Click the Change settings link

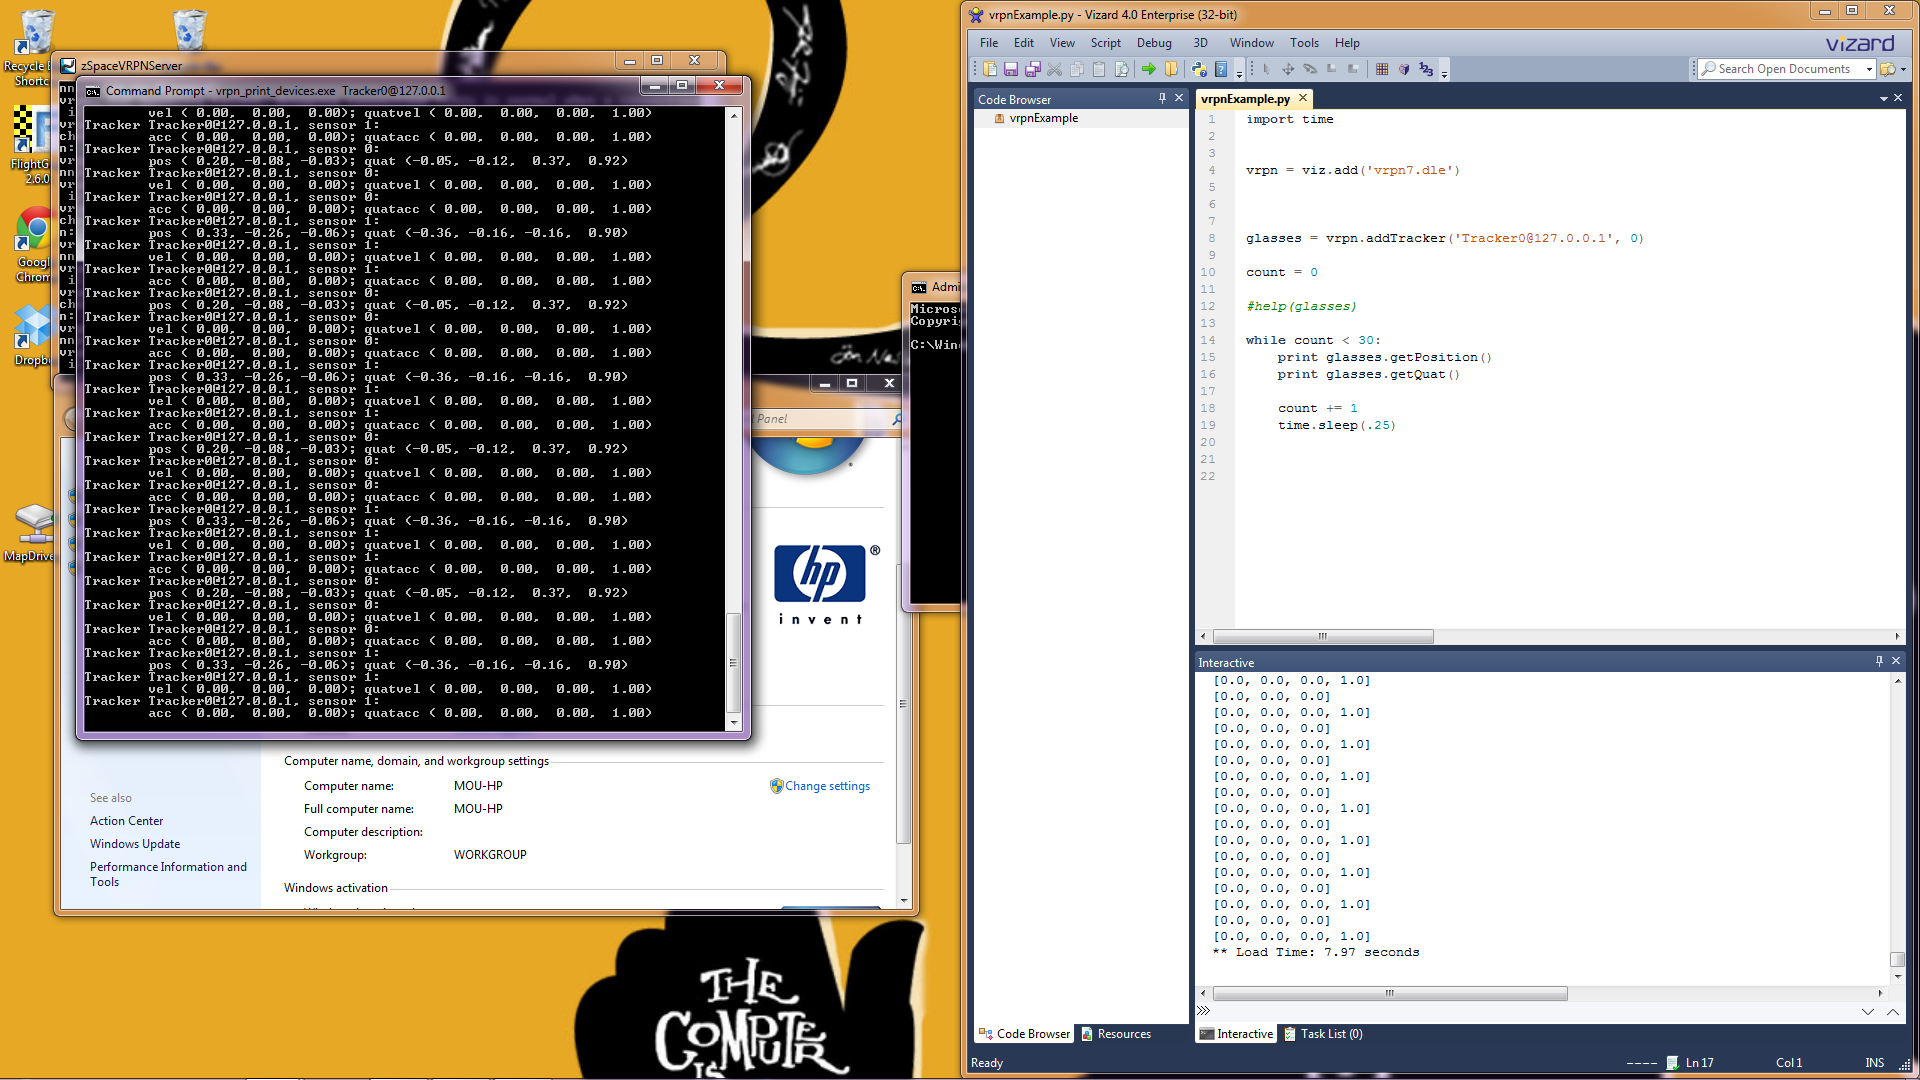click(827, 786)
